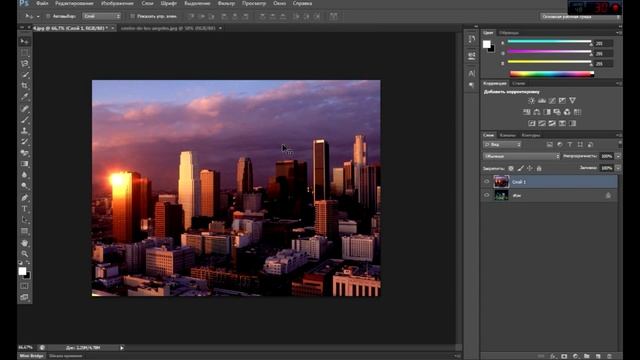Select the Lasso tool
Screen dimensions: 640x360
[x=24, y=64]
